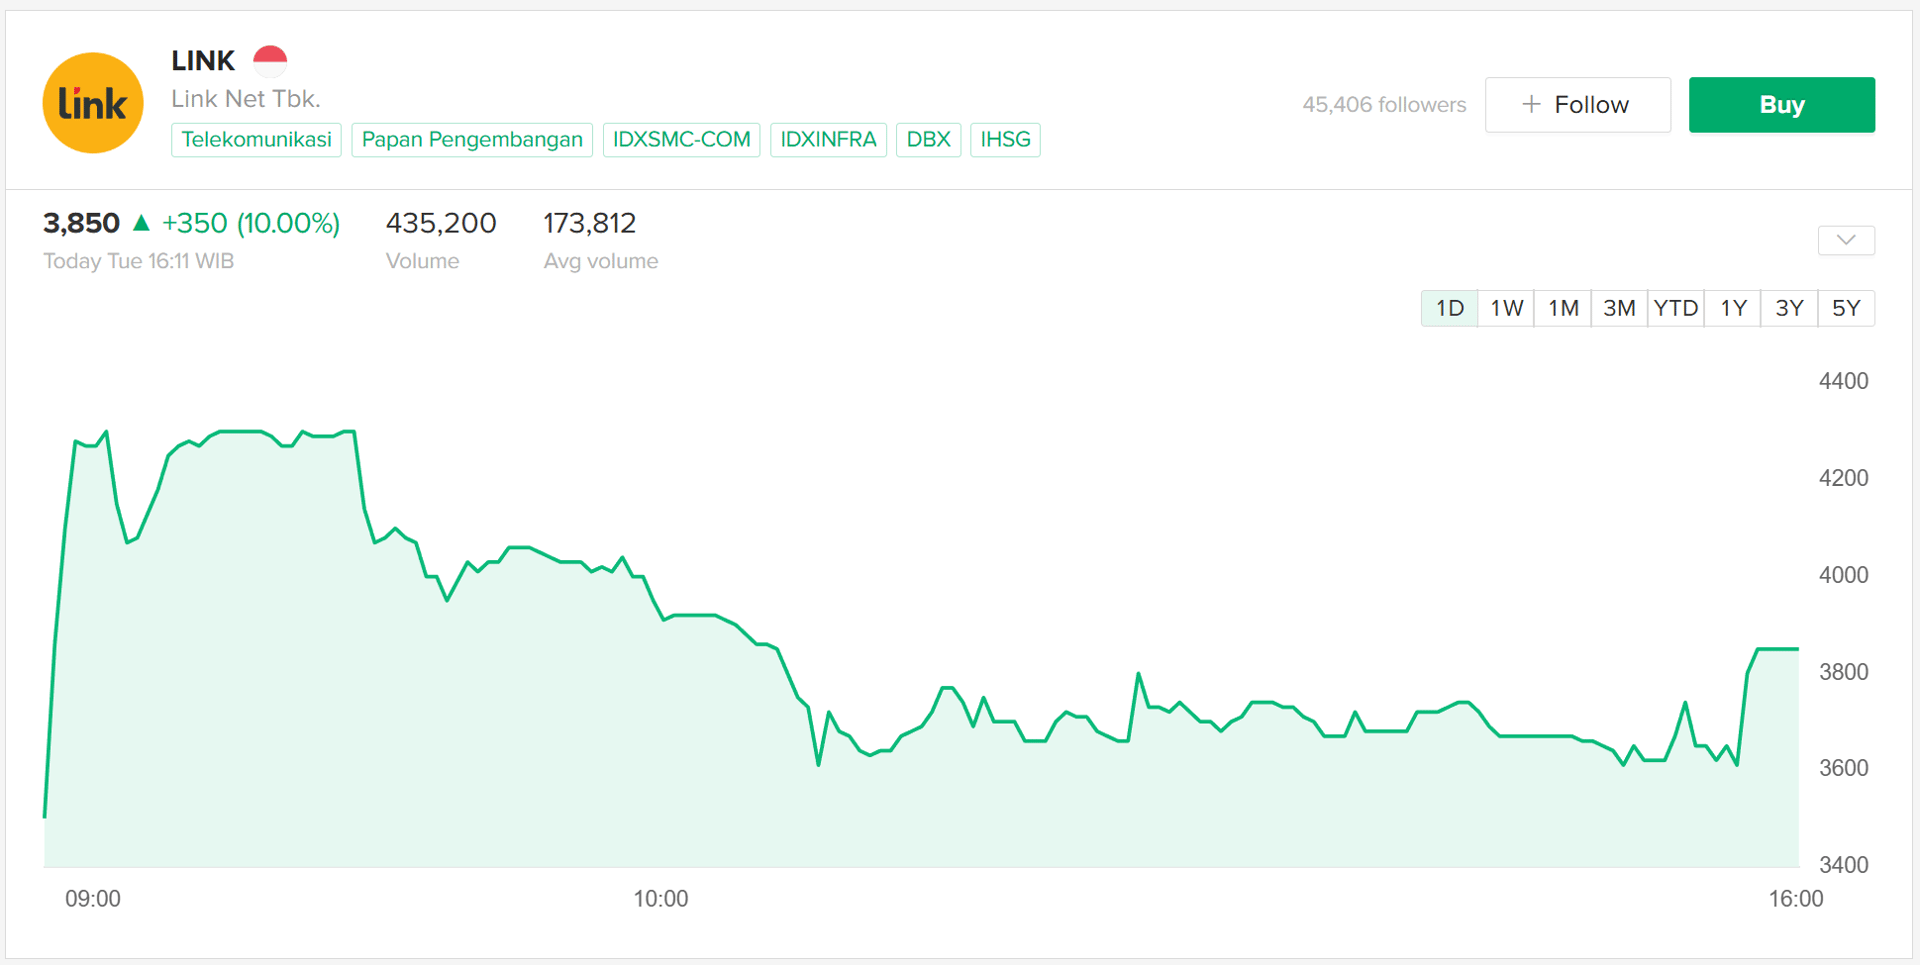Switch chart range to 1M

(1563, 308)
